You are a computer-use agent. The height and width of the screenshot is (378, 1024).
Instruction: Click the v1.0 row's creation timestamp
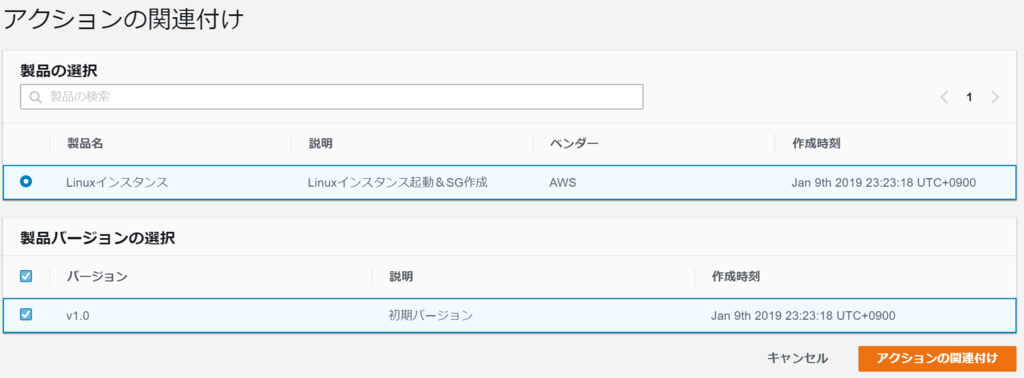coord(803,315)
